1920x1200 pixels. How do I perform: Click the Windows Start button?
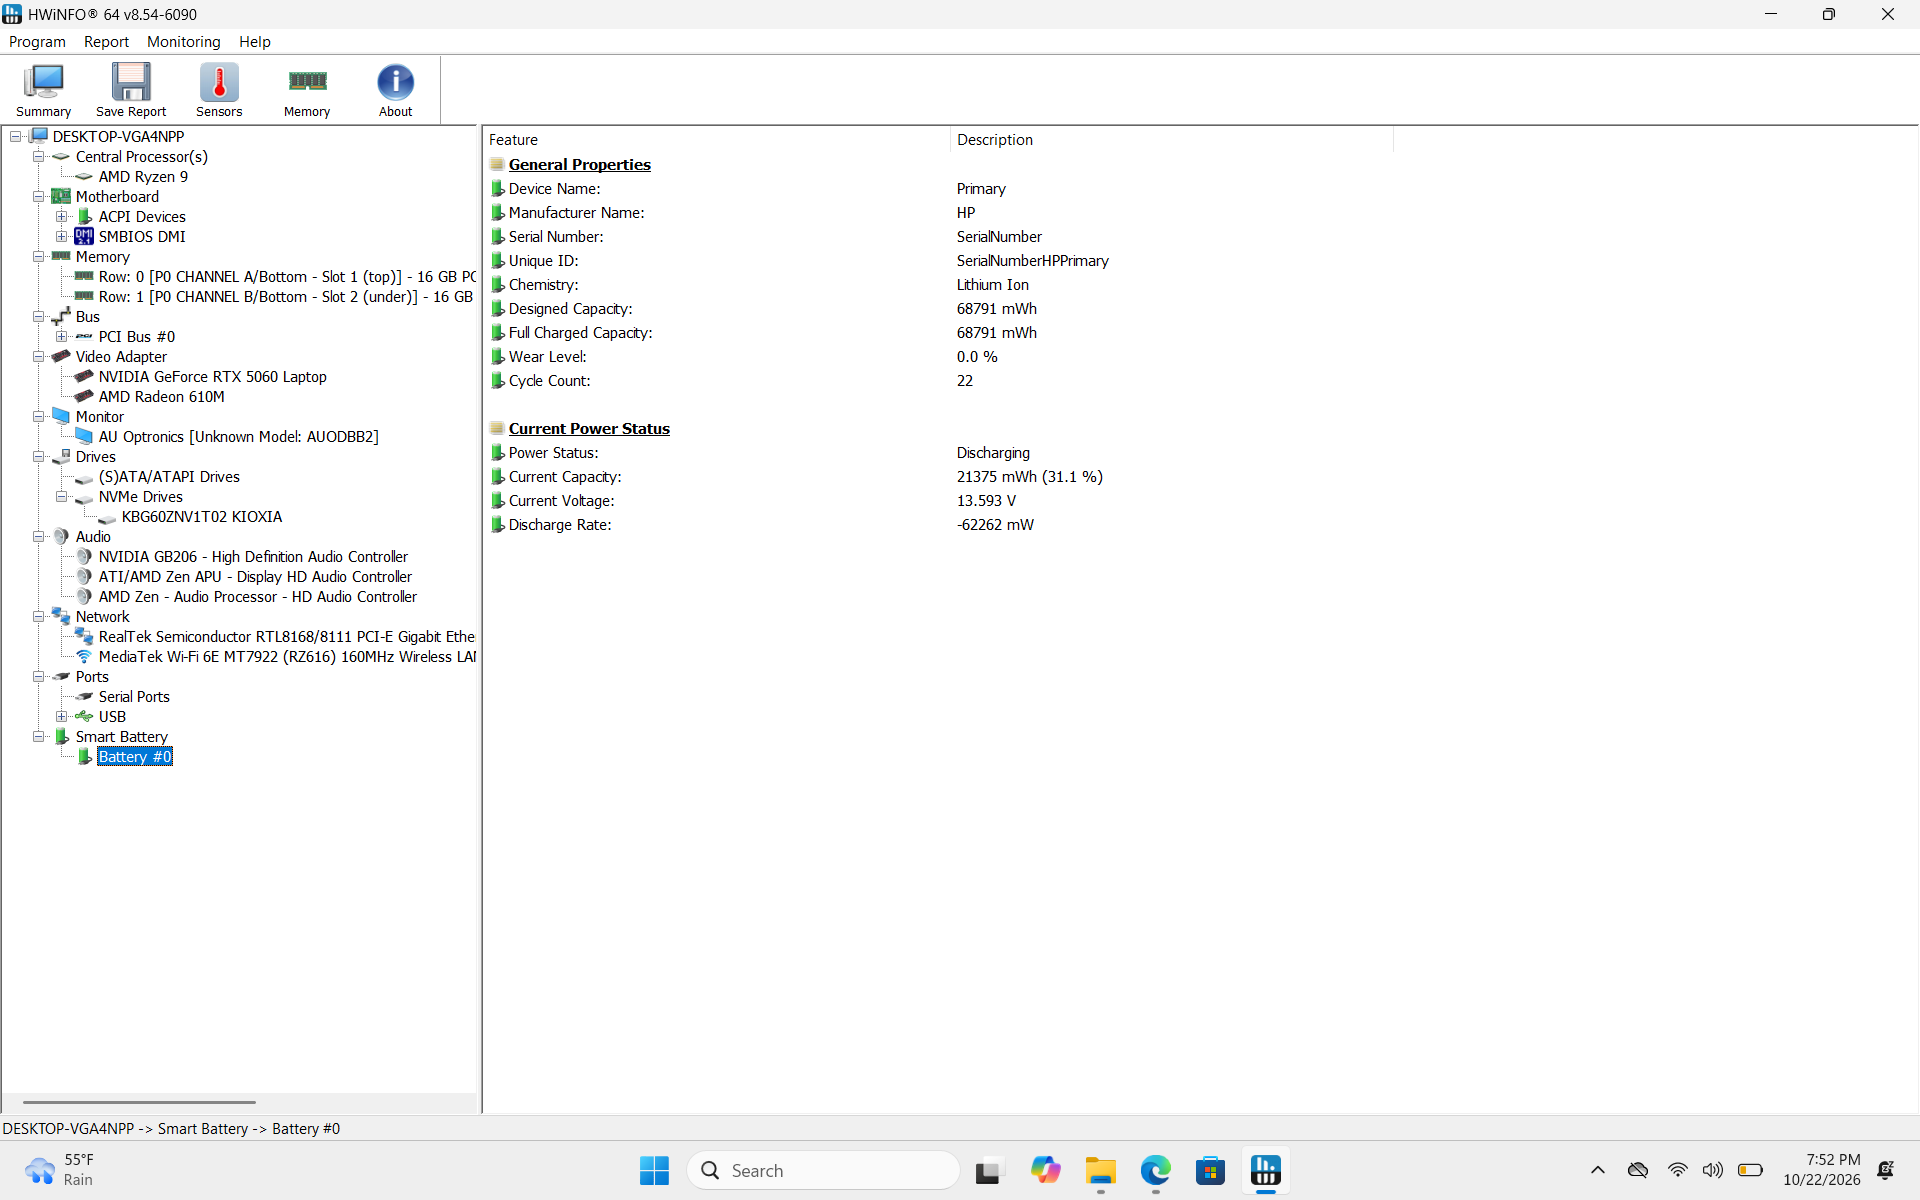654,1170
